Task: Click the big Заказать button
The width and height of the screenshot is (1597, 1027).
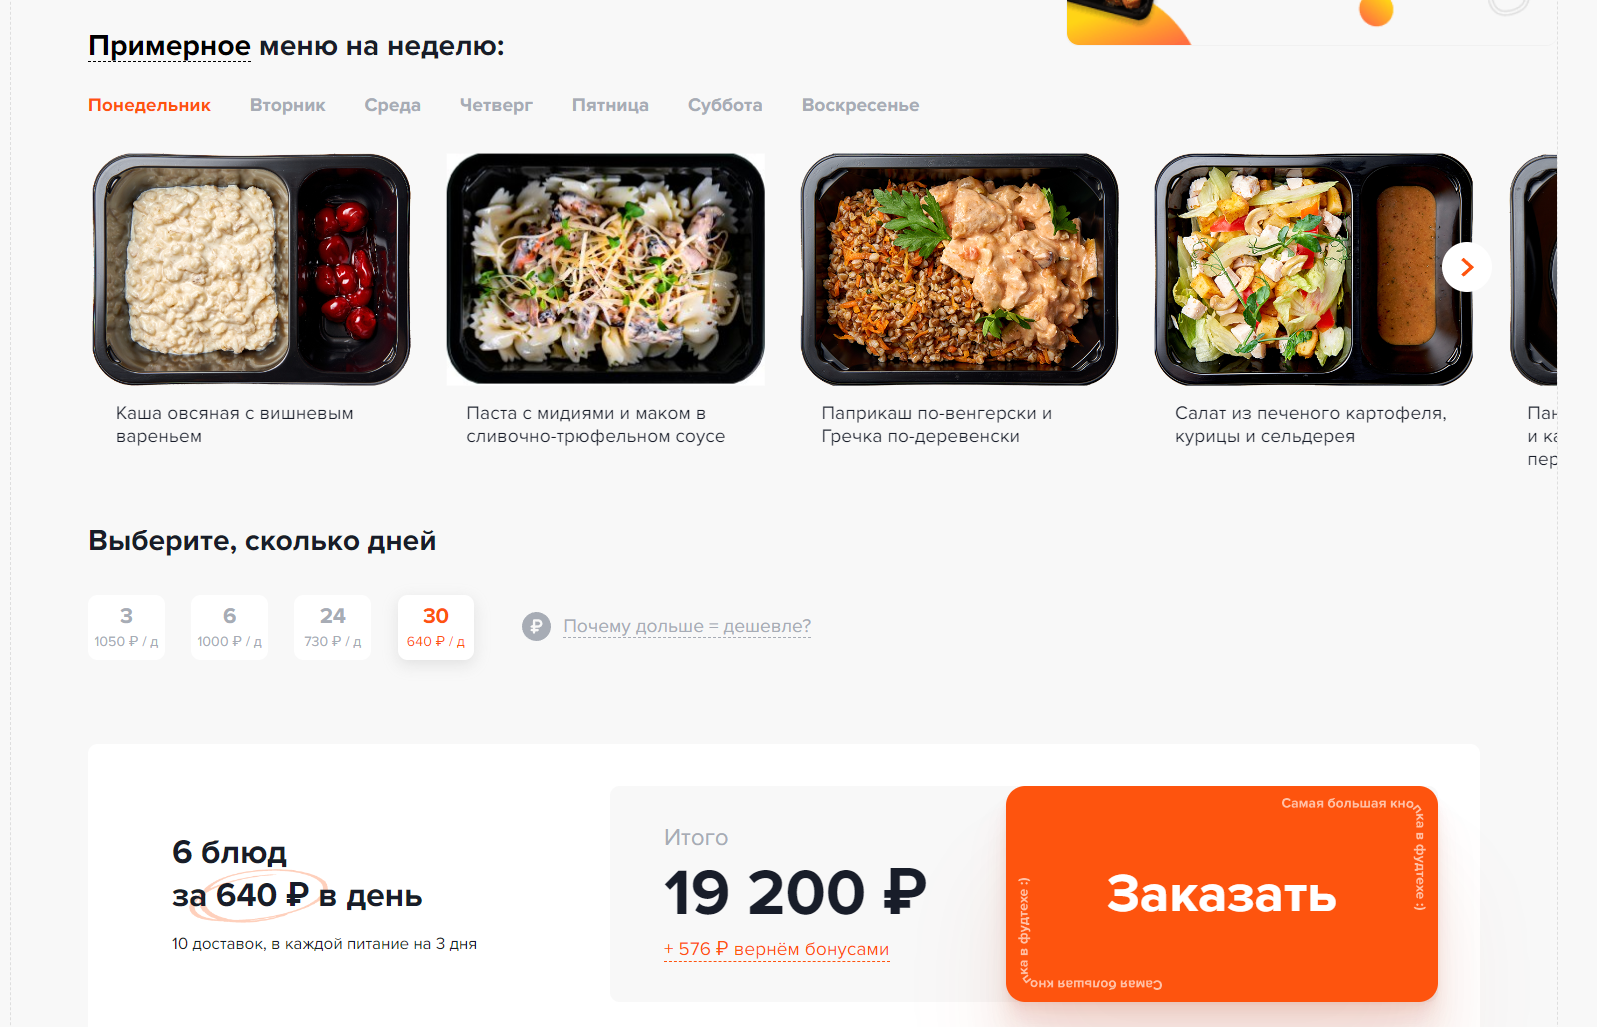Action: 1221,894
